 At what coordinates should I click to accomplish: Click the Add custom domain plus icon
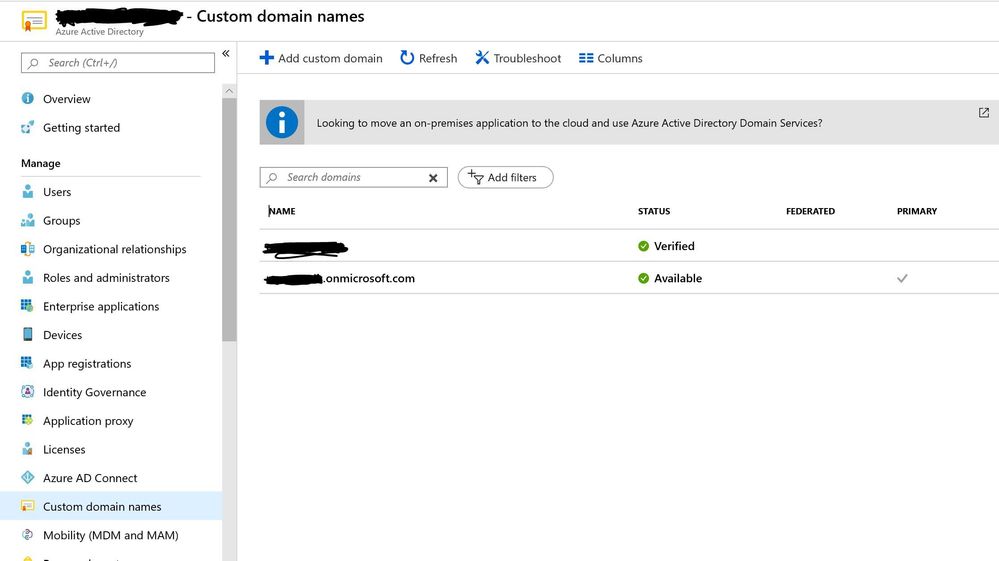pyautogui.click(x=266, y=58)
